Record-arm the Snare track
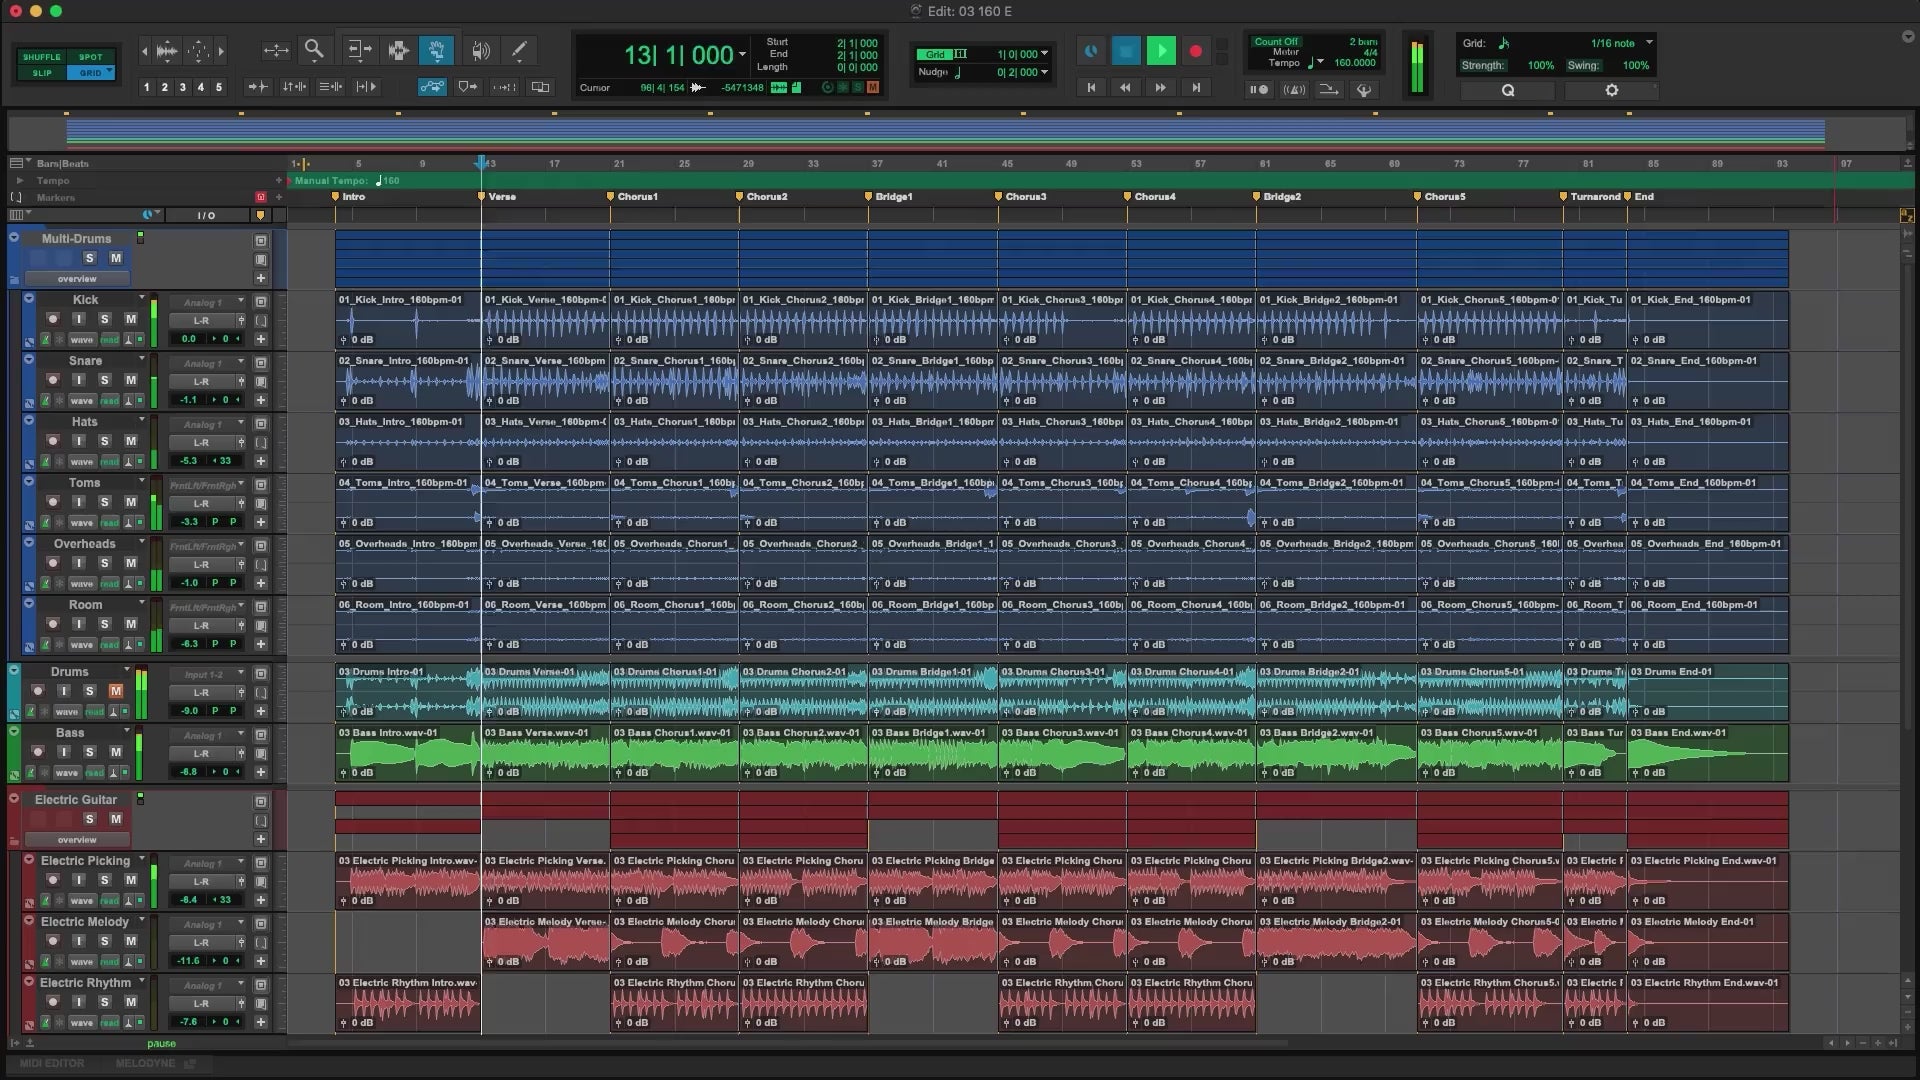Image resolution: width=1920 pixels, height=1080 pixels. [53, 380]
